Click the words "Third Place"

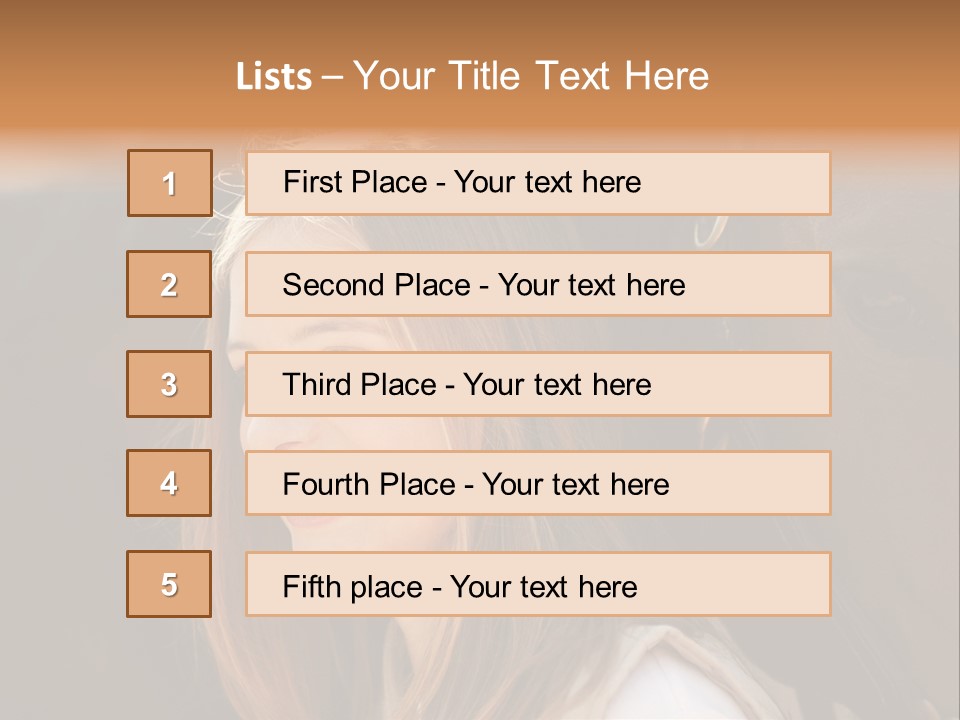[x=360, y=385]
